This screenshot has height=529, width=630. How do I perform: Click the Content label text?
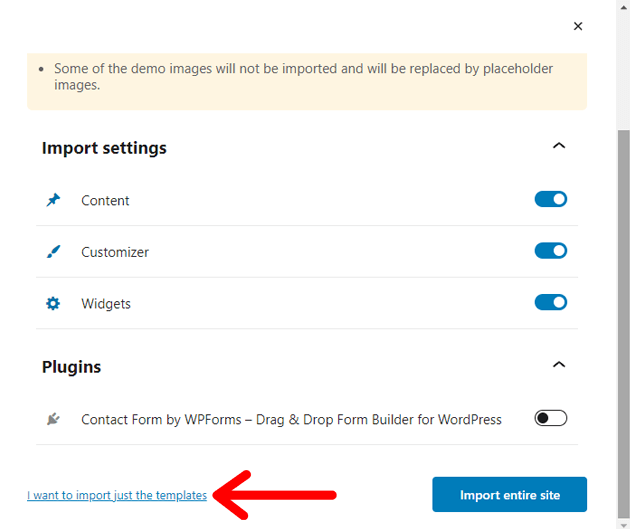coord(105,201)
